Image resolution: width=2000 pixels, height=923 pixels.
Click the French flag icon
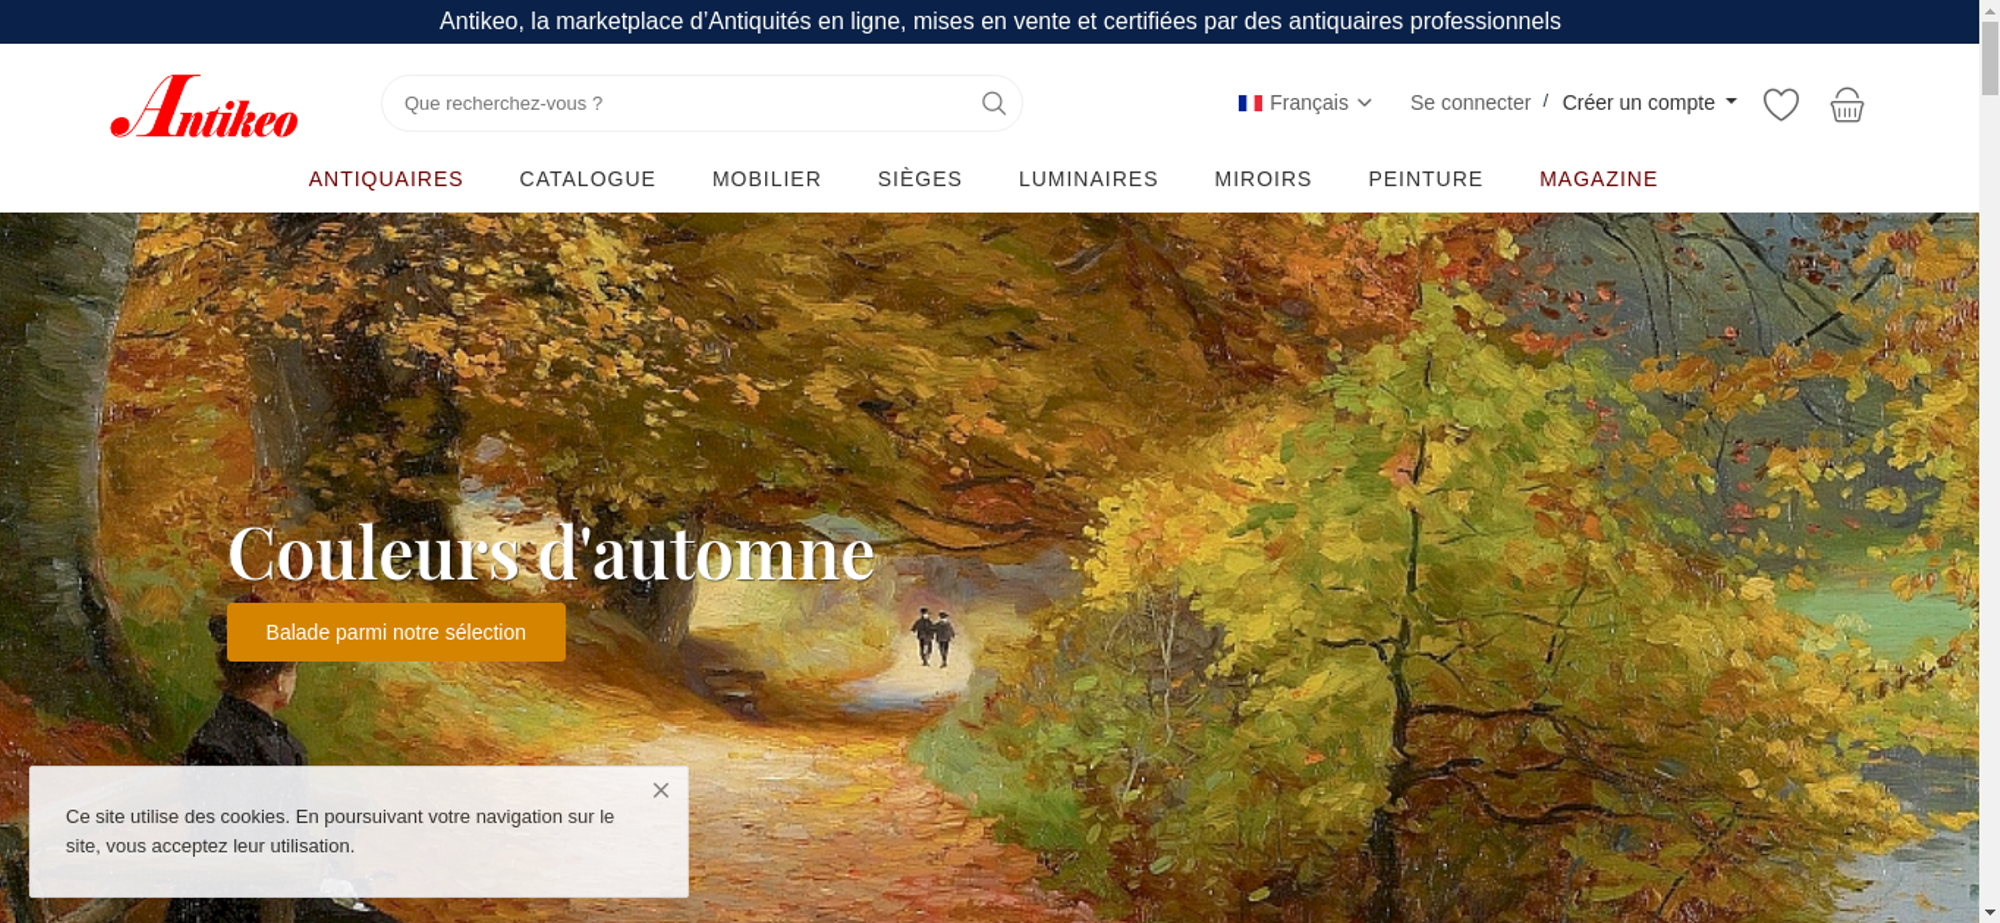tap(1250, 103)
